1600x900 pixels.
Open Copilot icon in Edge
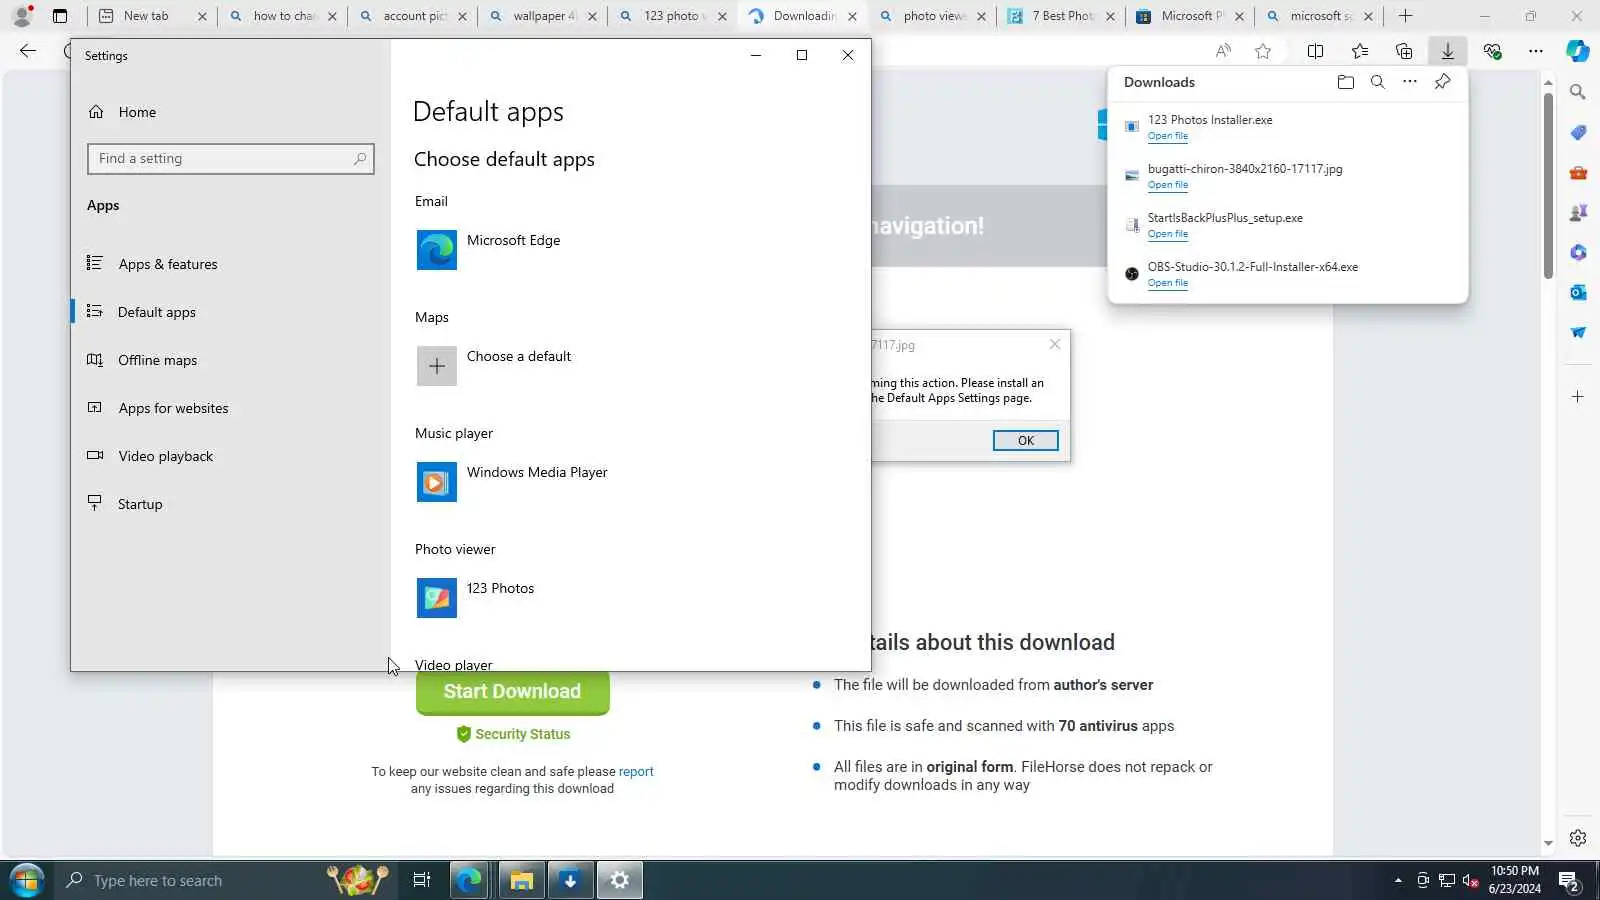[x=1578, y=51]
